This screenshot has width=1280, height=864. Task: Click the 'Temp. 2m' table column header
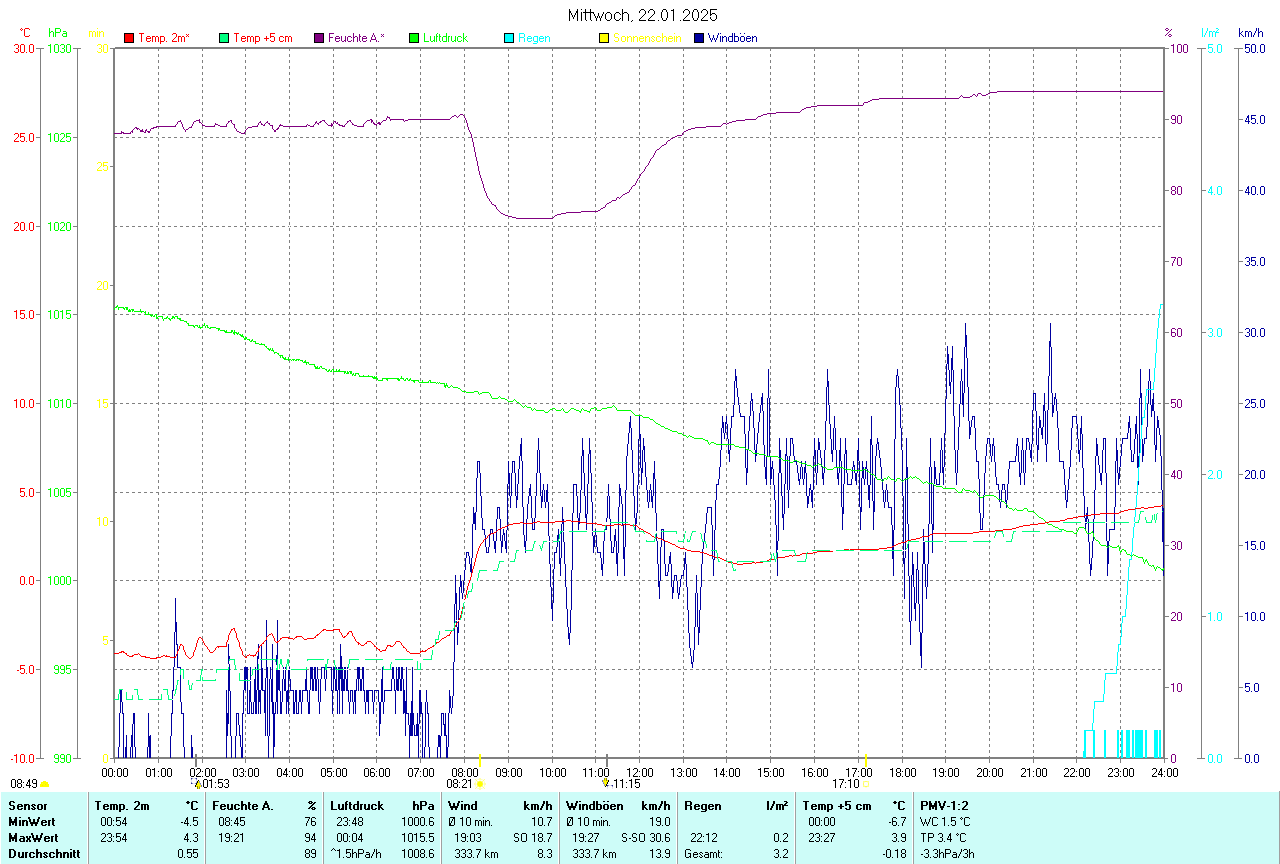122,805
